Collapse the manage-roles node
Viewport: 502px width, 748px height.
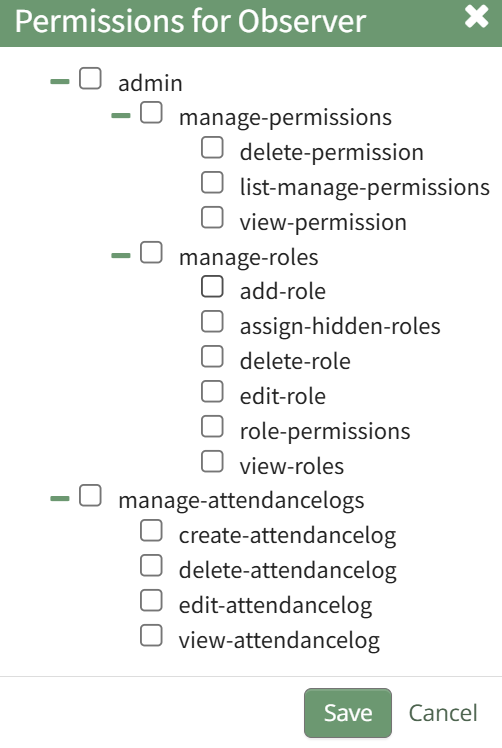pyautogui.click(x=121, y=256)
